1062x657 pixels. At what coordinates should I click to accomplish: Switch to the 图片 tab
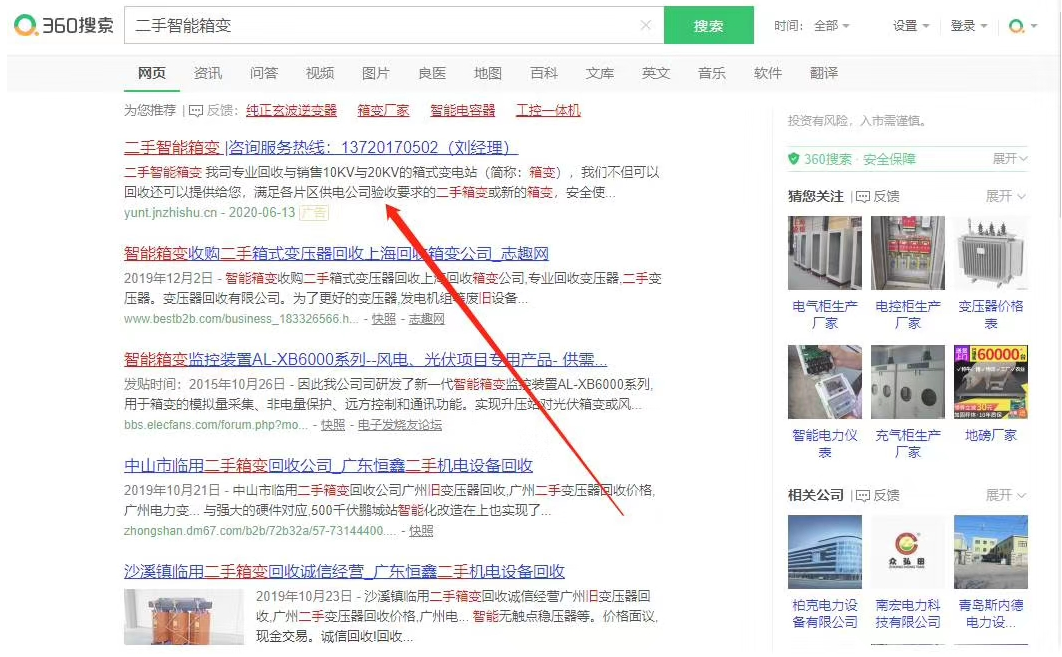[375, 73]
